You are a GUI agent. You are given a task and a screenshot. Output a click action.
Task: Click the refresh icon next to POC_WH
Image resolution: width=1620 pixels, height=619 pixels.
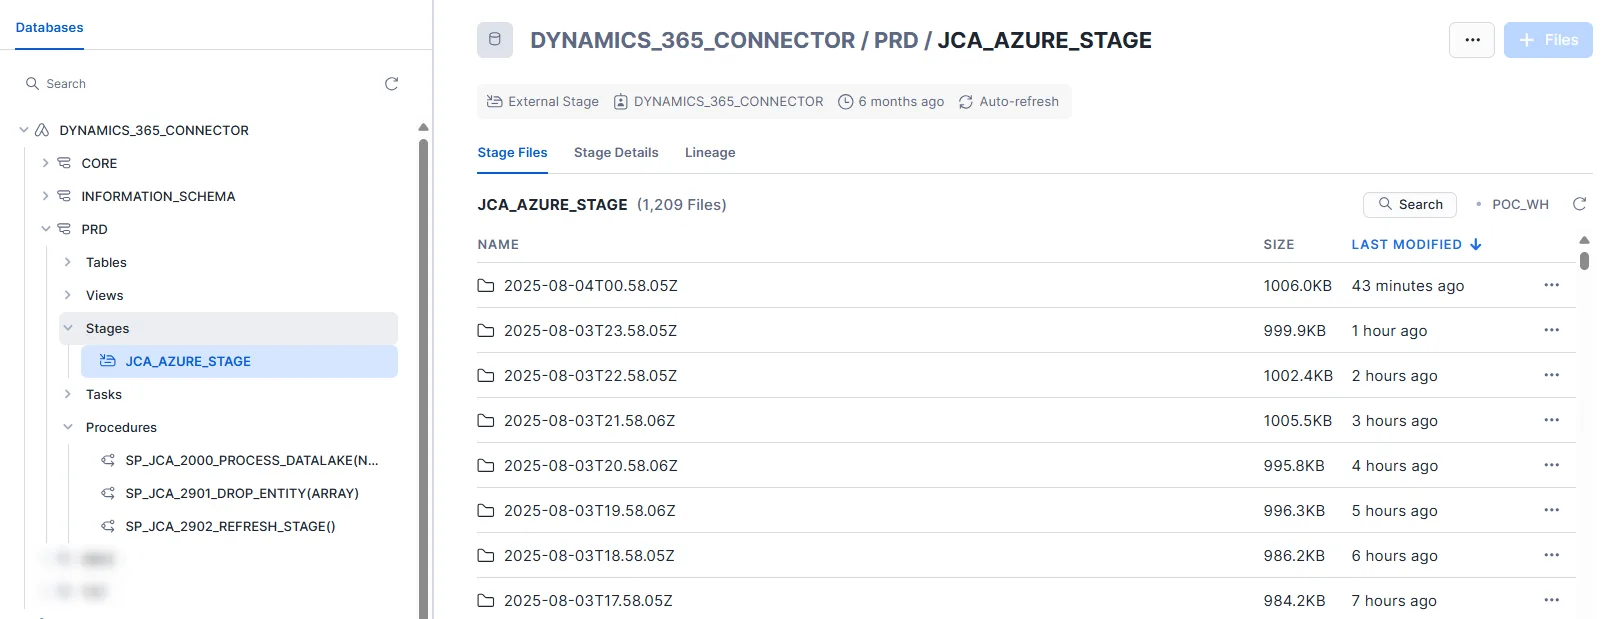1579,204
